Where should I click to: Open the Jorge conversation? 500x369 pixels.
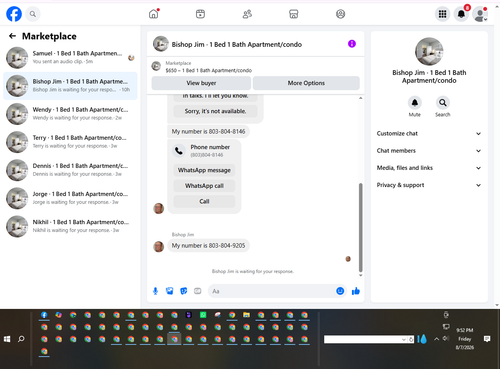click(70, 198)
